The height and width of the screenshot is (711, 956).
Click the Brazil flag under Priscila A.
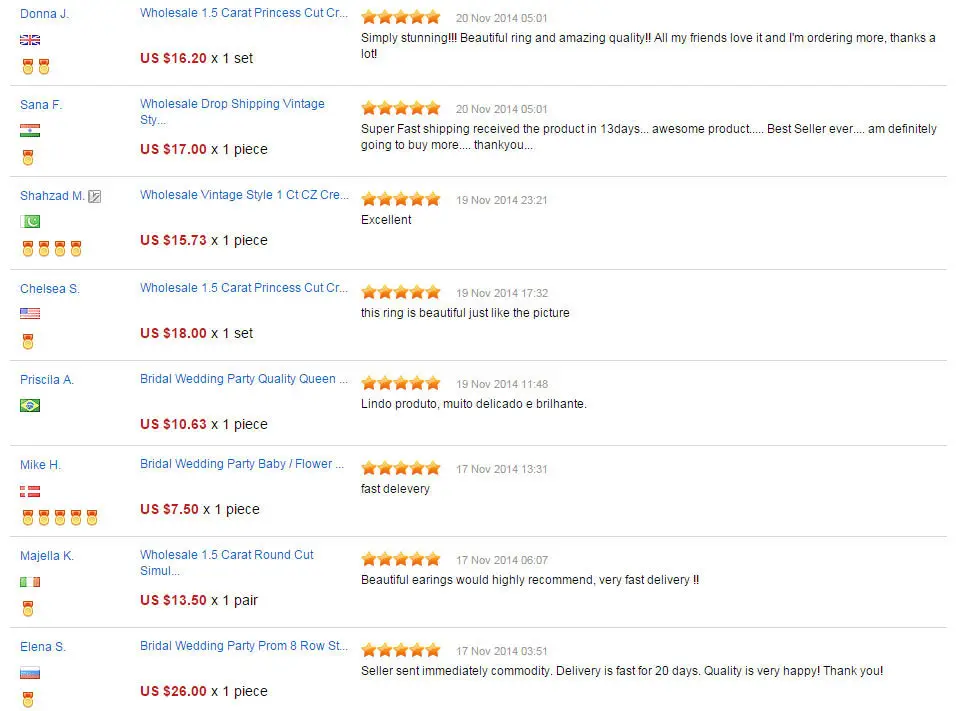[x=30, y=406]
